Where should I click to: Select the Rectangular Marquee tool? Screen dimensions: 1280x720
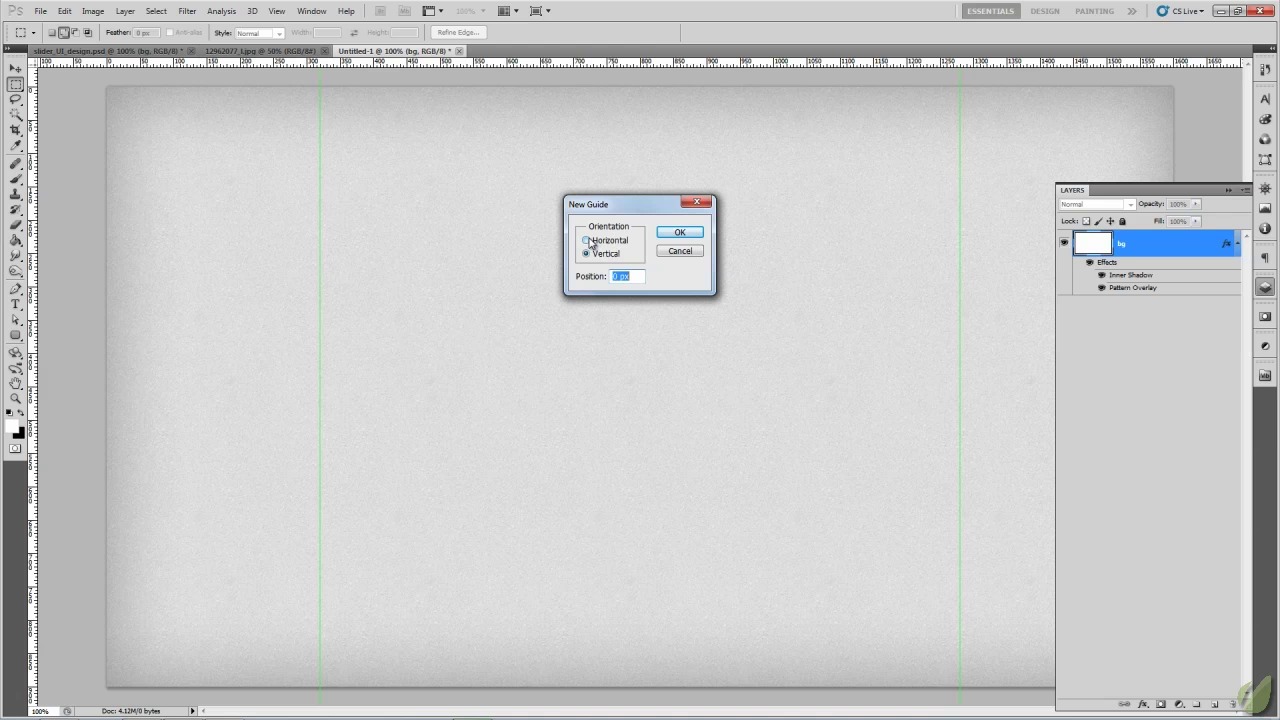click(x=15, y=84)
